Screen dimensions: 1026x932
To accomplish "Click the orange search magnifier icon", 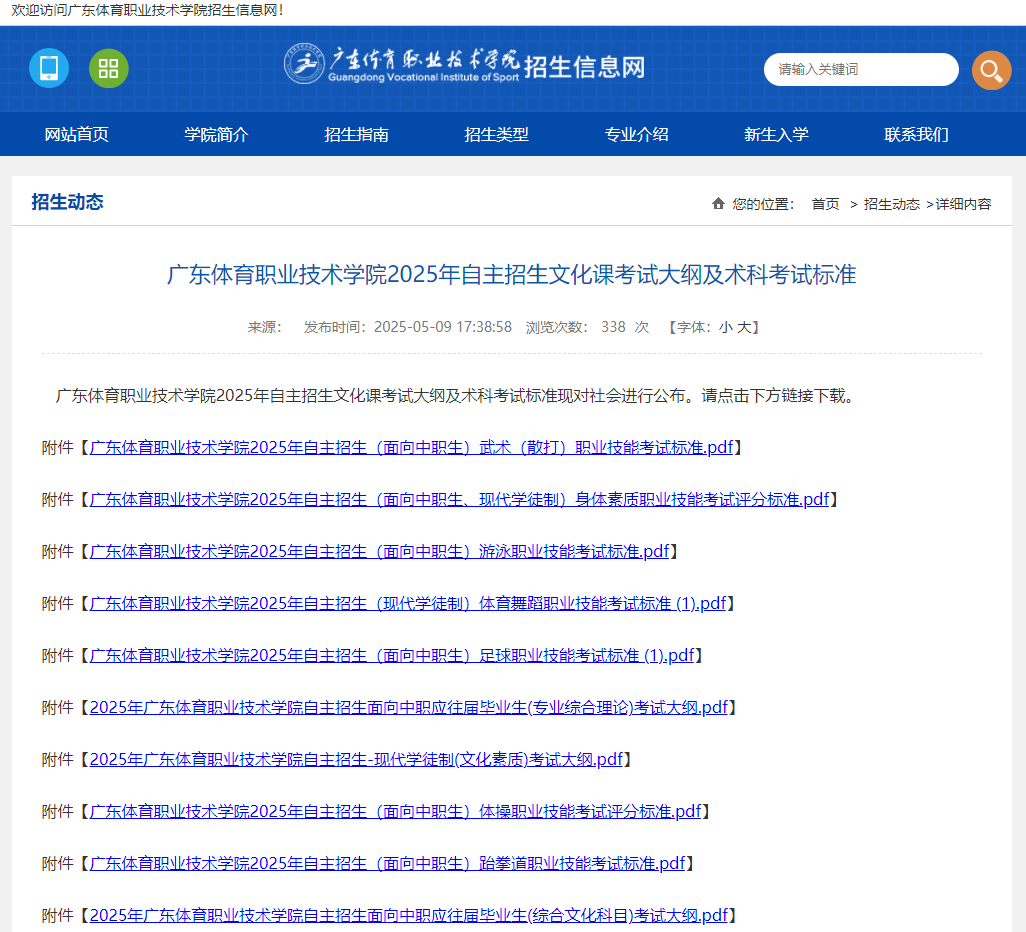I will pos(991,70).
